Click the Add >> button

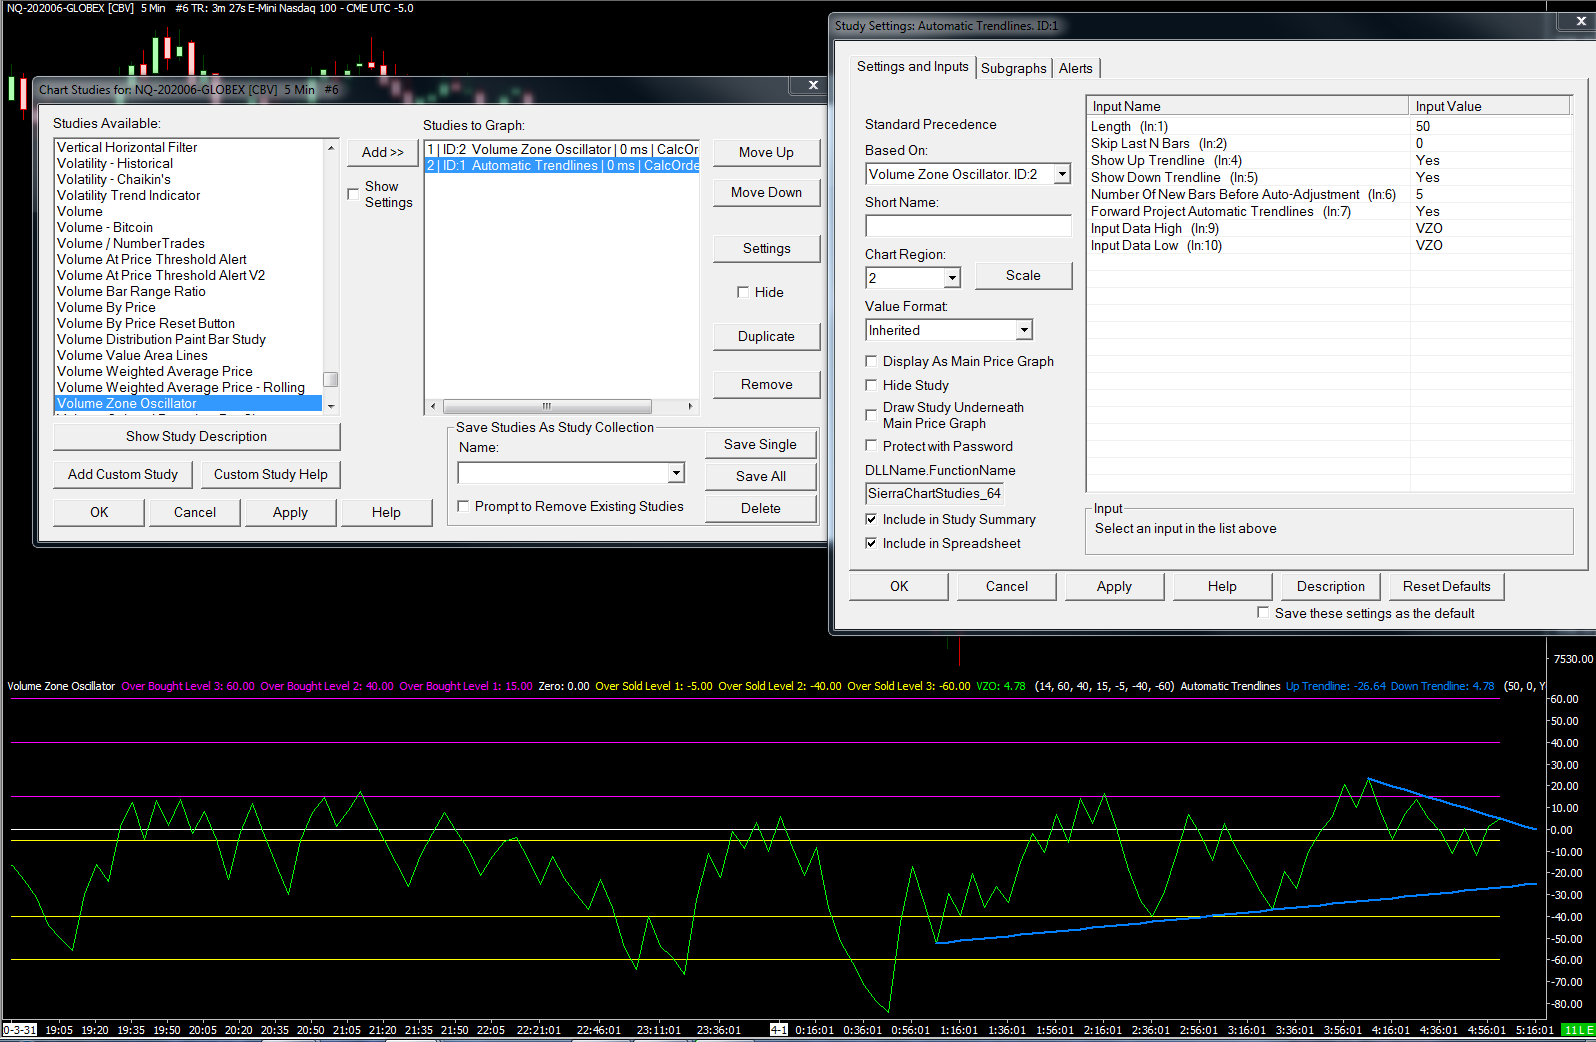(383, 152)
